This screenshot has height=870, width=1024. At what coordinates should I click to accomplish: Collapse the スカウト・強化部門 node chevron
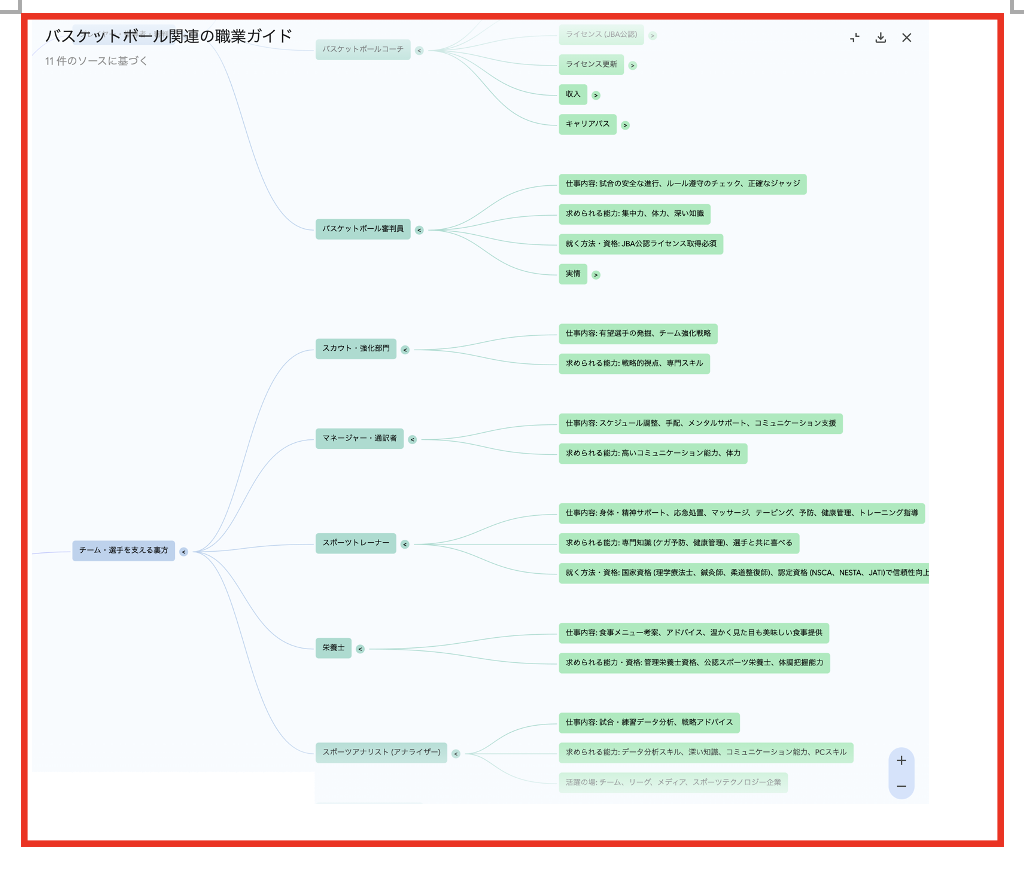click(x=405, y=349)
